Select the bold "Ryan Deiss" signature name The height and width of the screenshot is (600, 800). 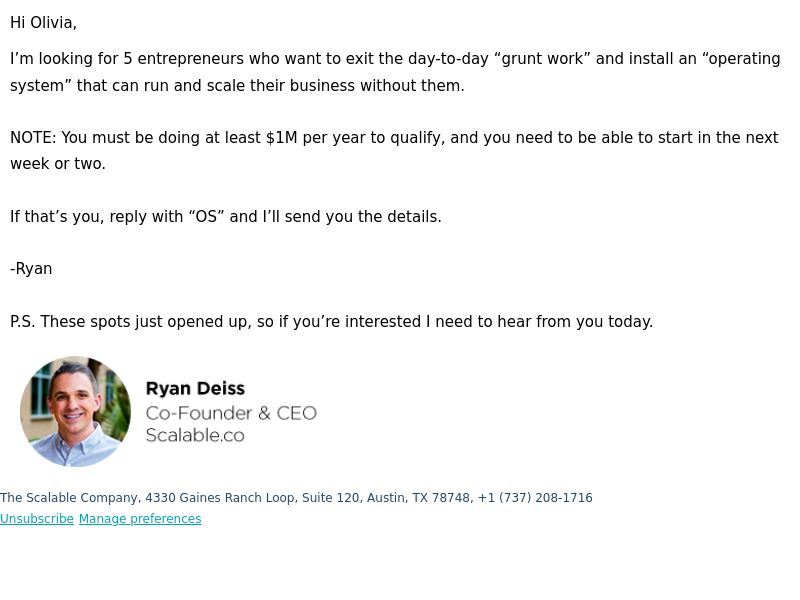(195, 388)
